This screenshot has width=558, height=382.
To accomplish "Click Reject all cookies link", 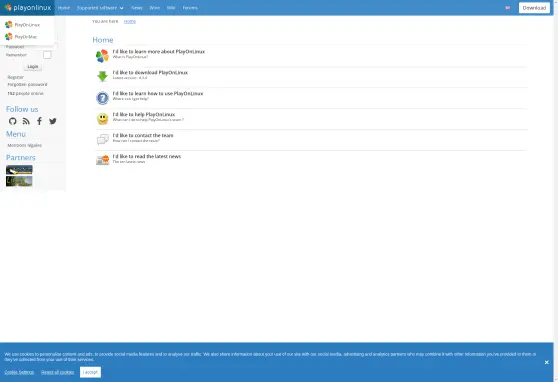I will [x=58, y=372].
